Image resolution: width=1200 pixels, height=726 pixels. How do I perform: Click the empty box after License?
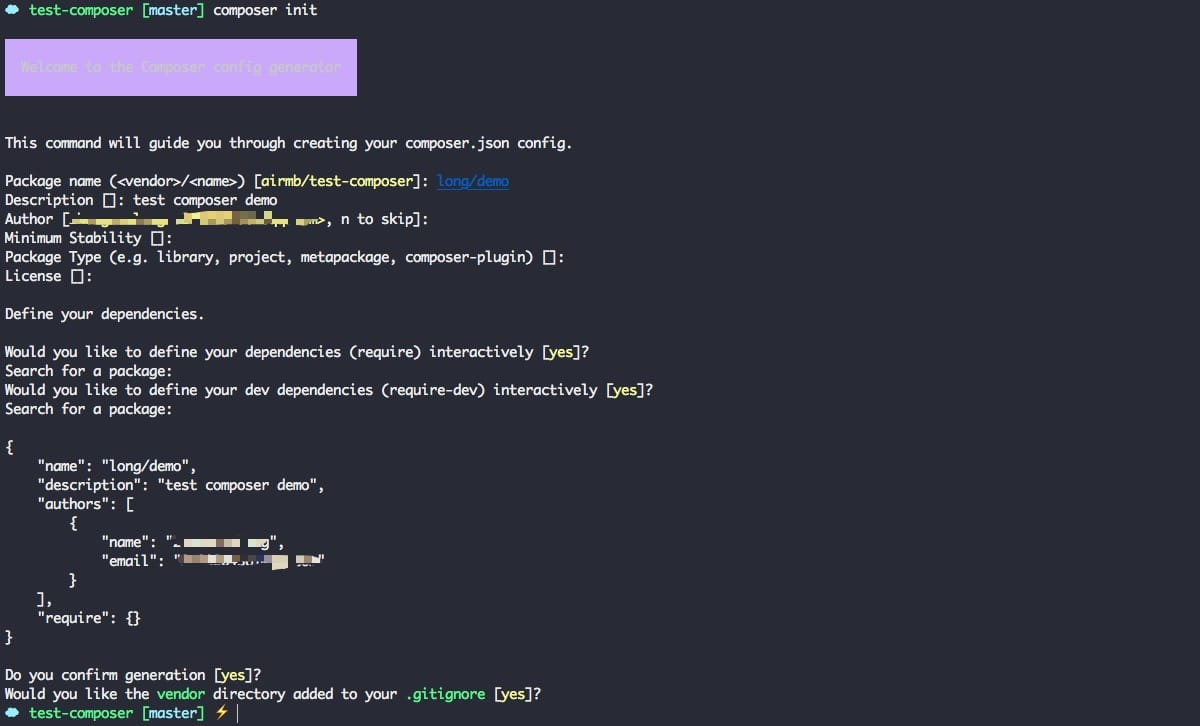point(77,276)
